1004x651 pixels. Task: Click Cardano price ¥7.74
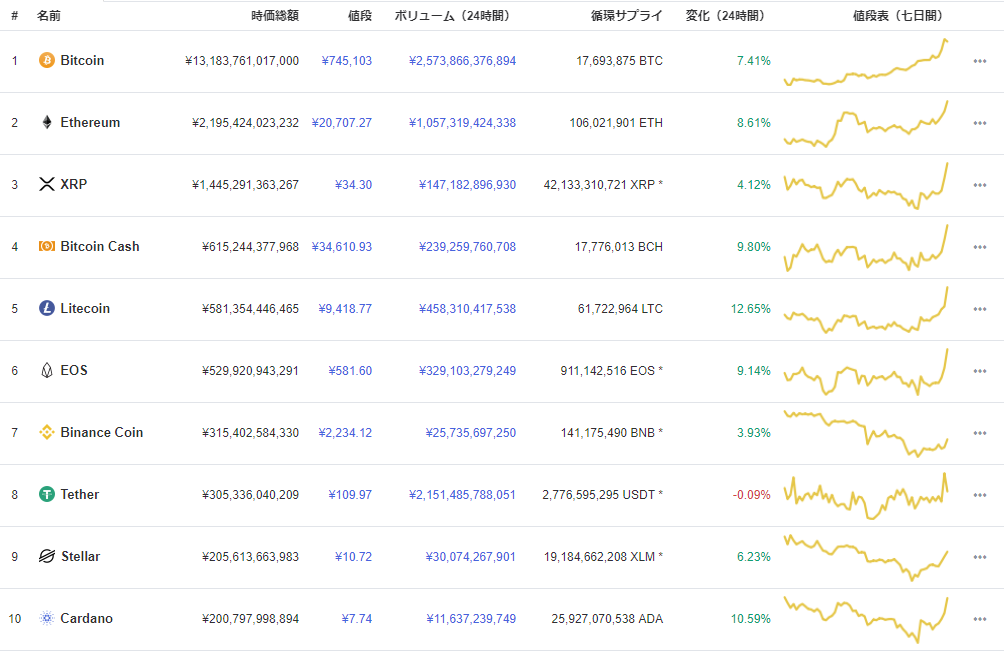point(357,619)
